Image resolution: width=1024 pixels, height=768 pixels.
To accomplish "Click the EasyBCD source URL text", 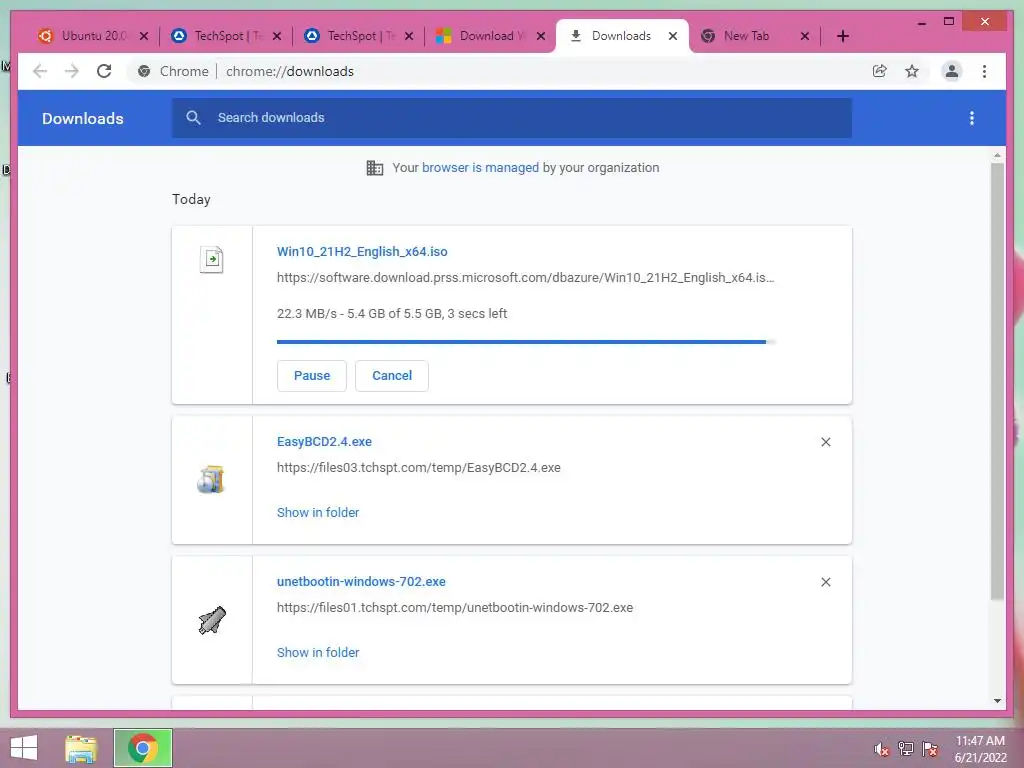I will [x=419, y=468].
